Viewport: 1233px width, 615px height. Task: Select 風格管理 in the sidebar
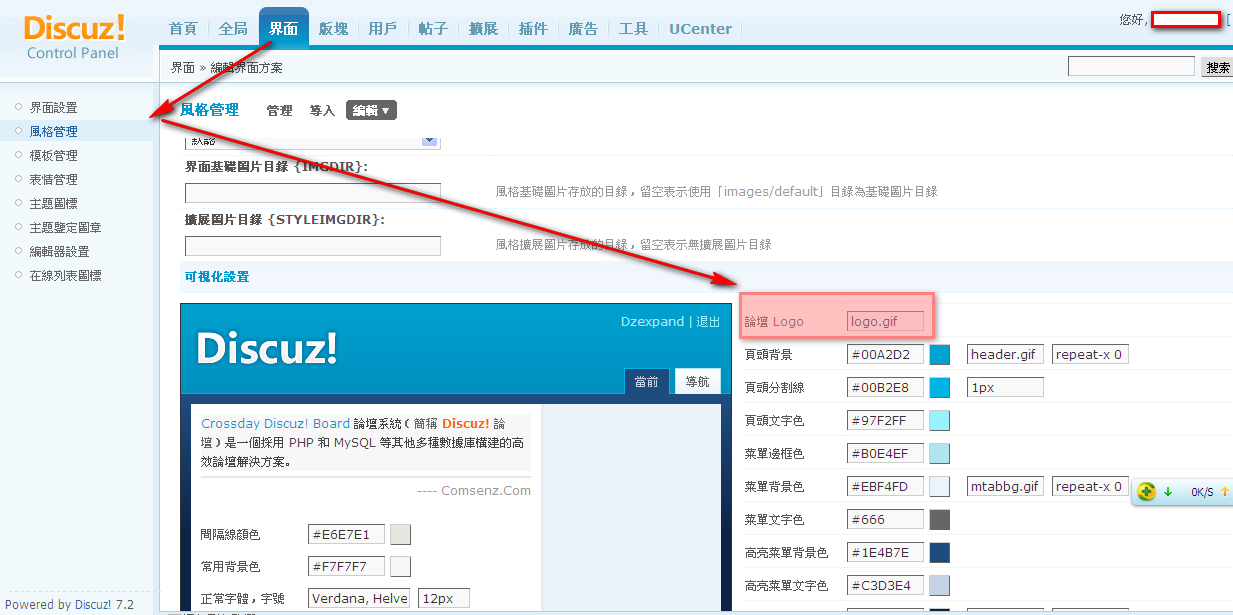[53, 131]
